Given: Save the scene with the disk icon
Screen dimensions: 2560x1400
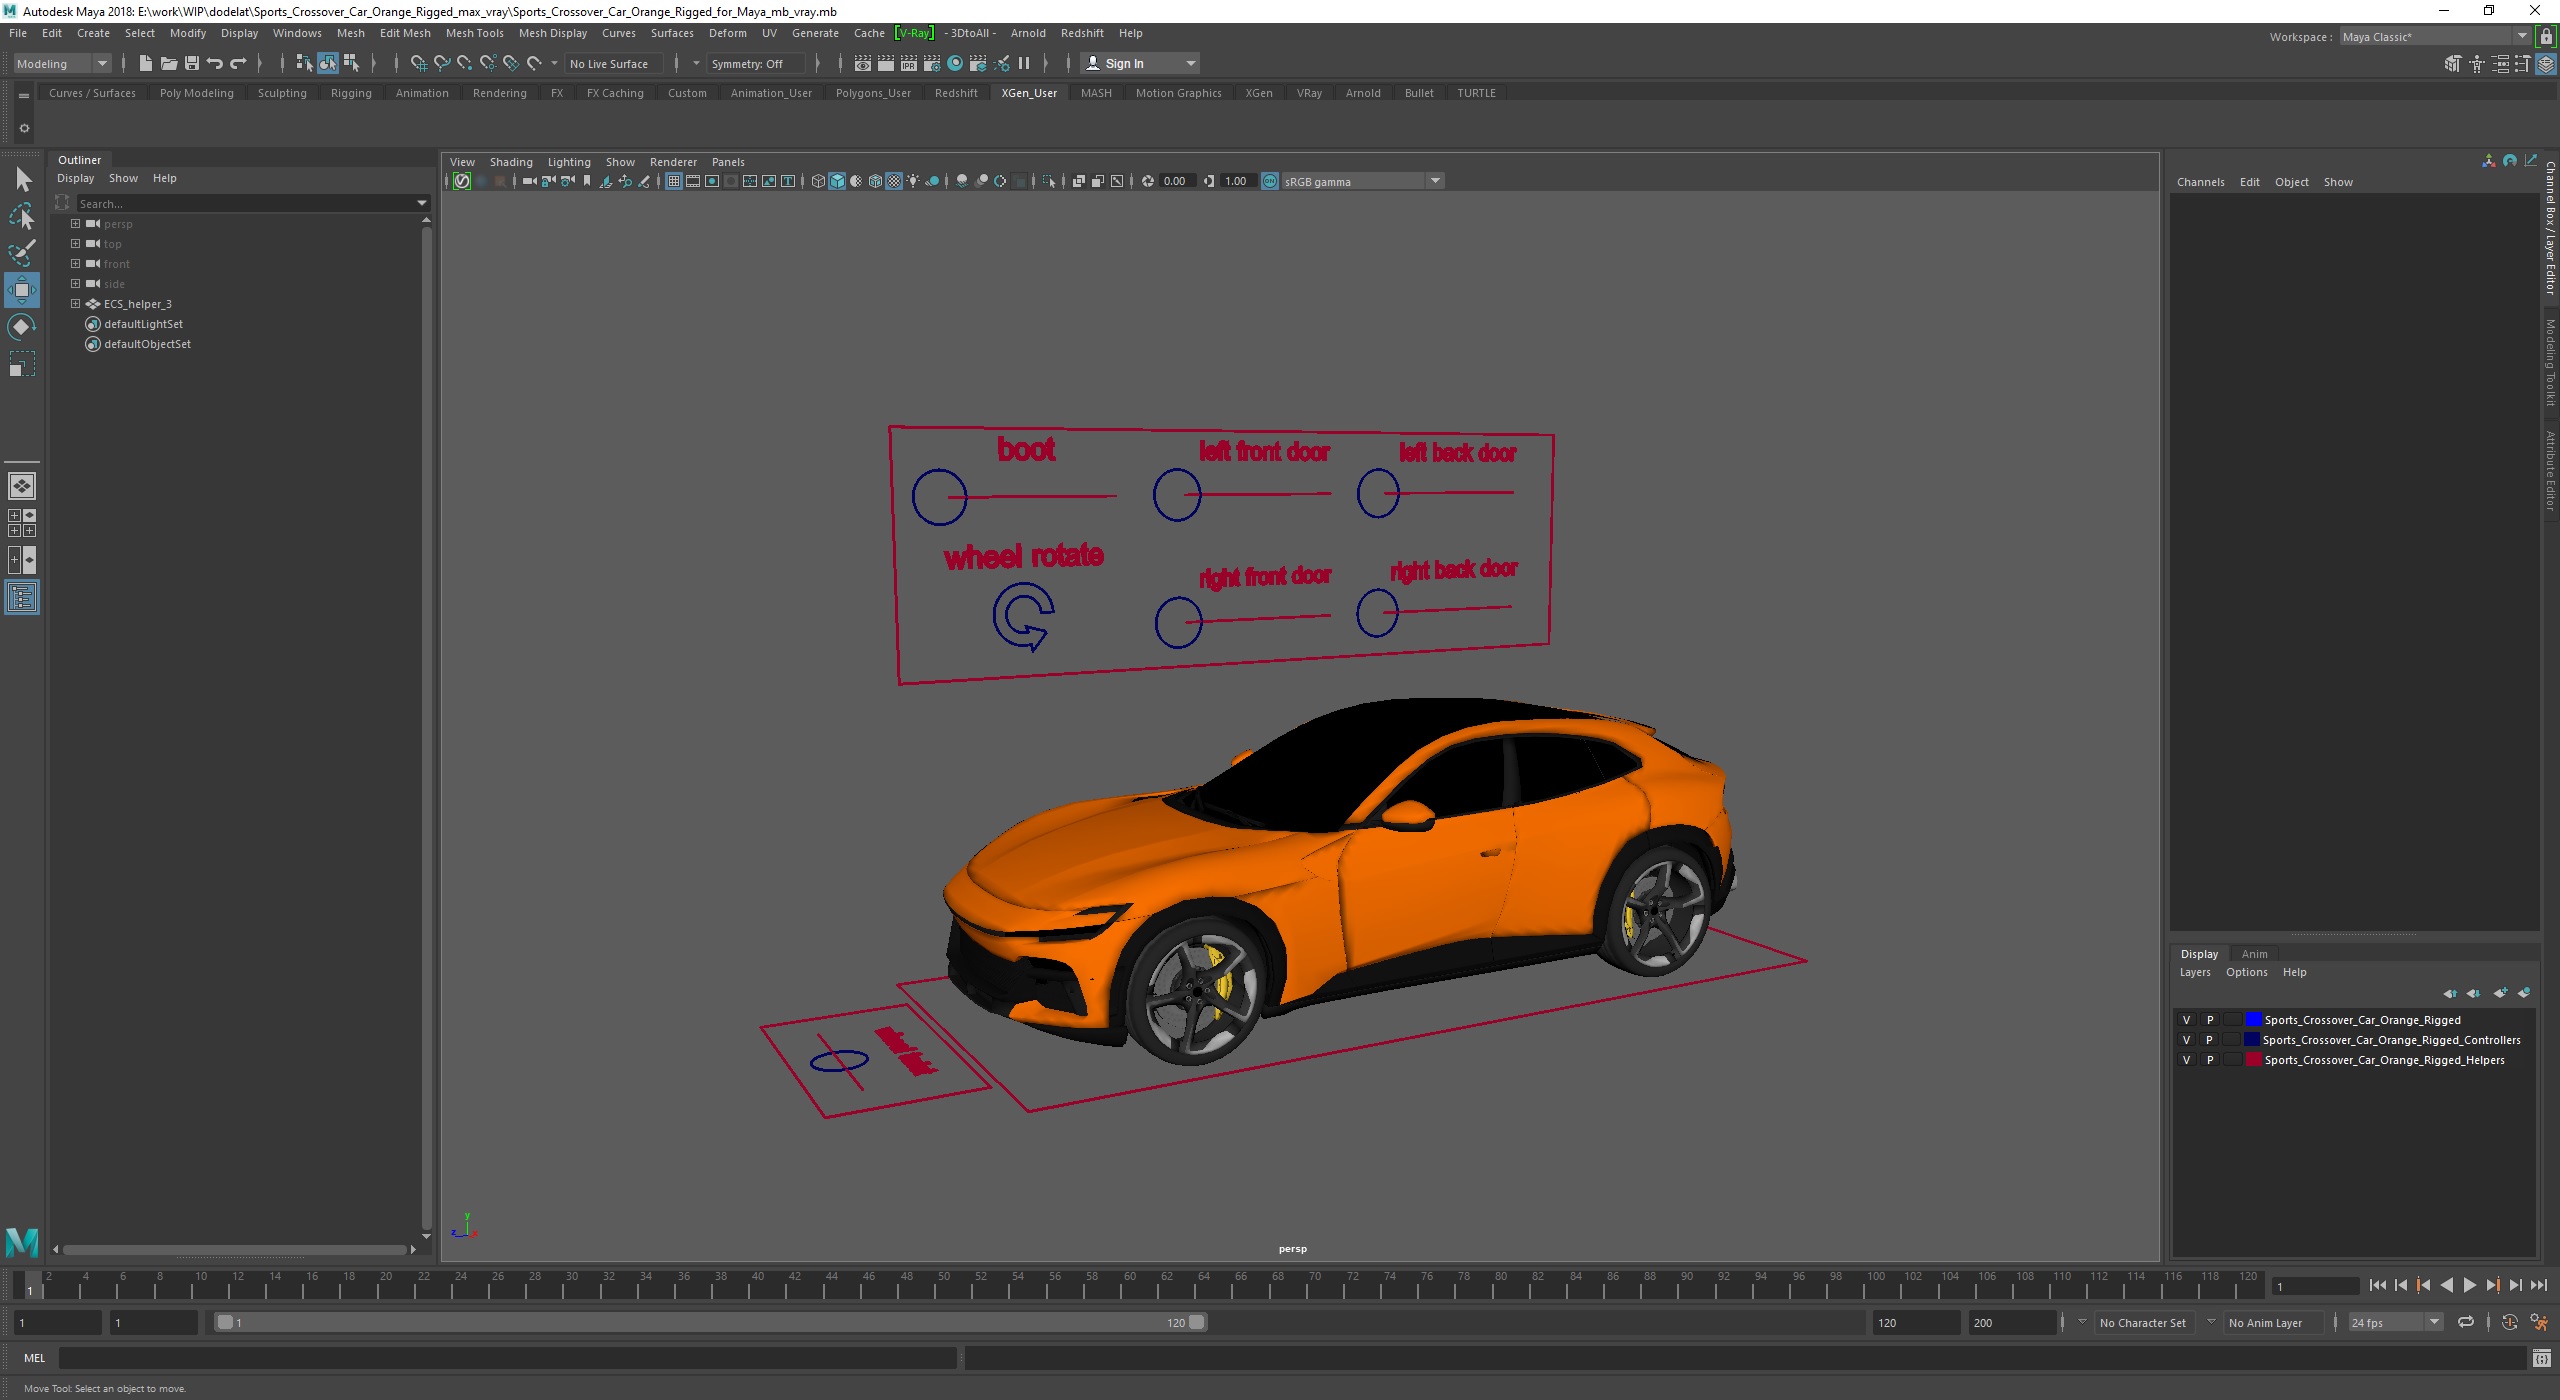Looking at the screenshot, I should (192, 64).
